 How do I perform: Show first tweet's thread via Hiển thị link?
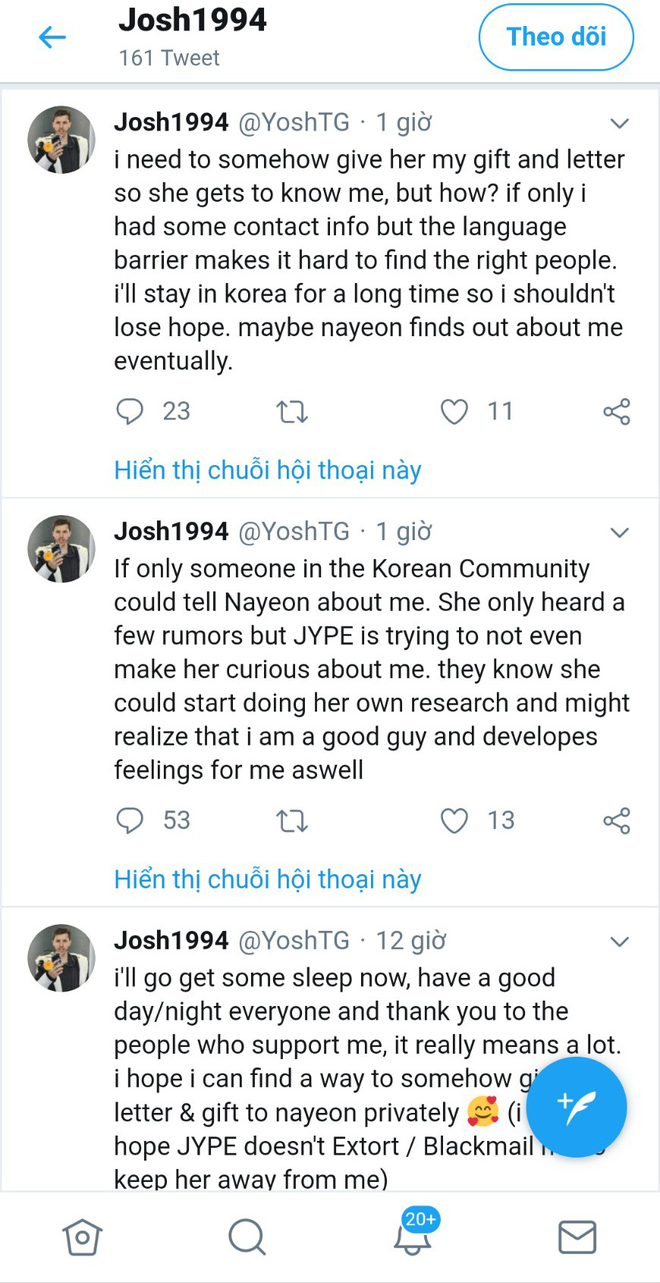268,470
